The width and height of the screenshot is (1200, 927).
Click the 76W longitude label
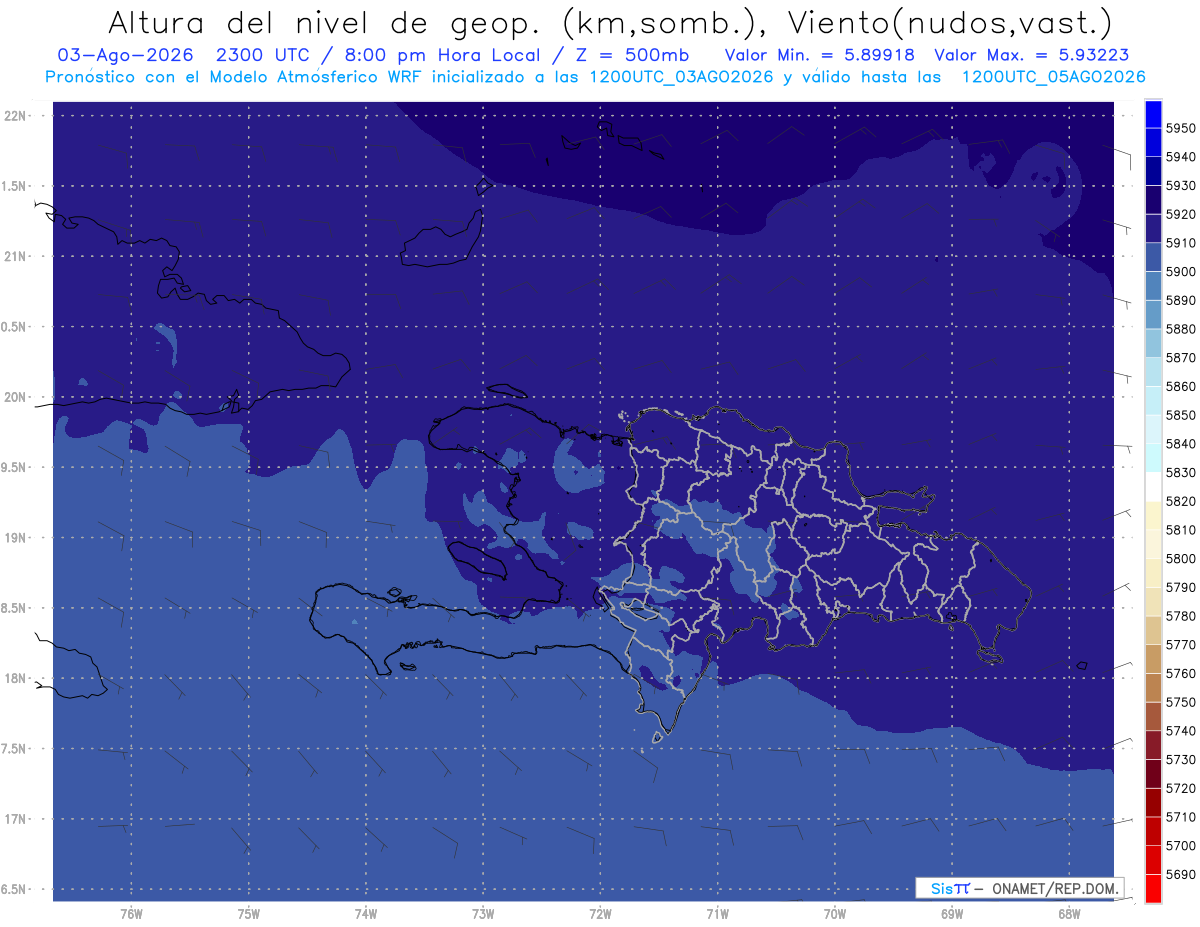pos(131,914)
